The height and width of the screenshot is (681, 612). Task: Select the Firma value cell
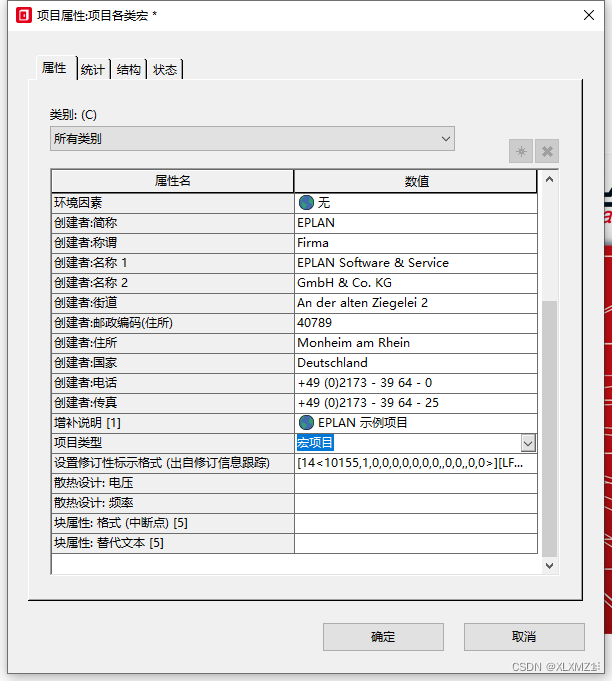click(x=416, y=243)
